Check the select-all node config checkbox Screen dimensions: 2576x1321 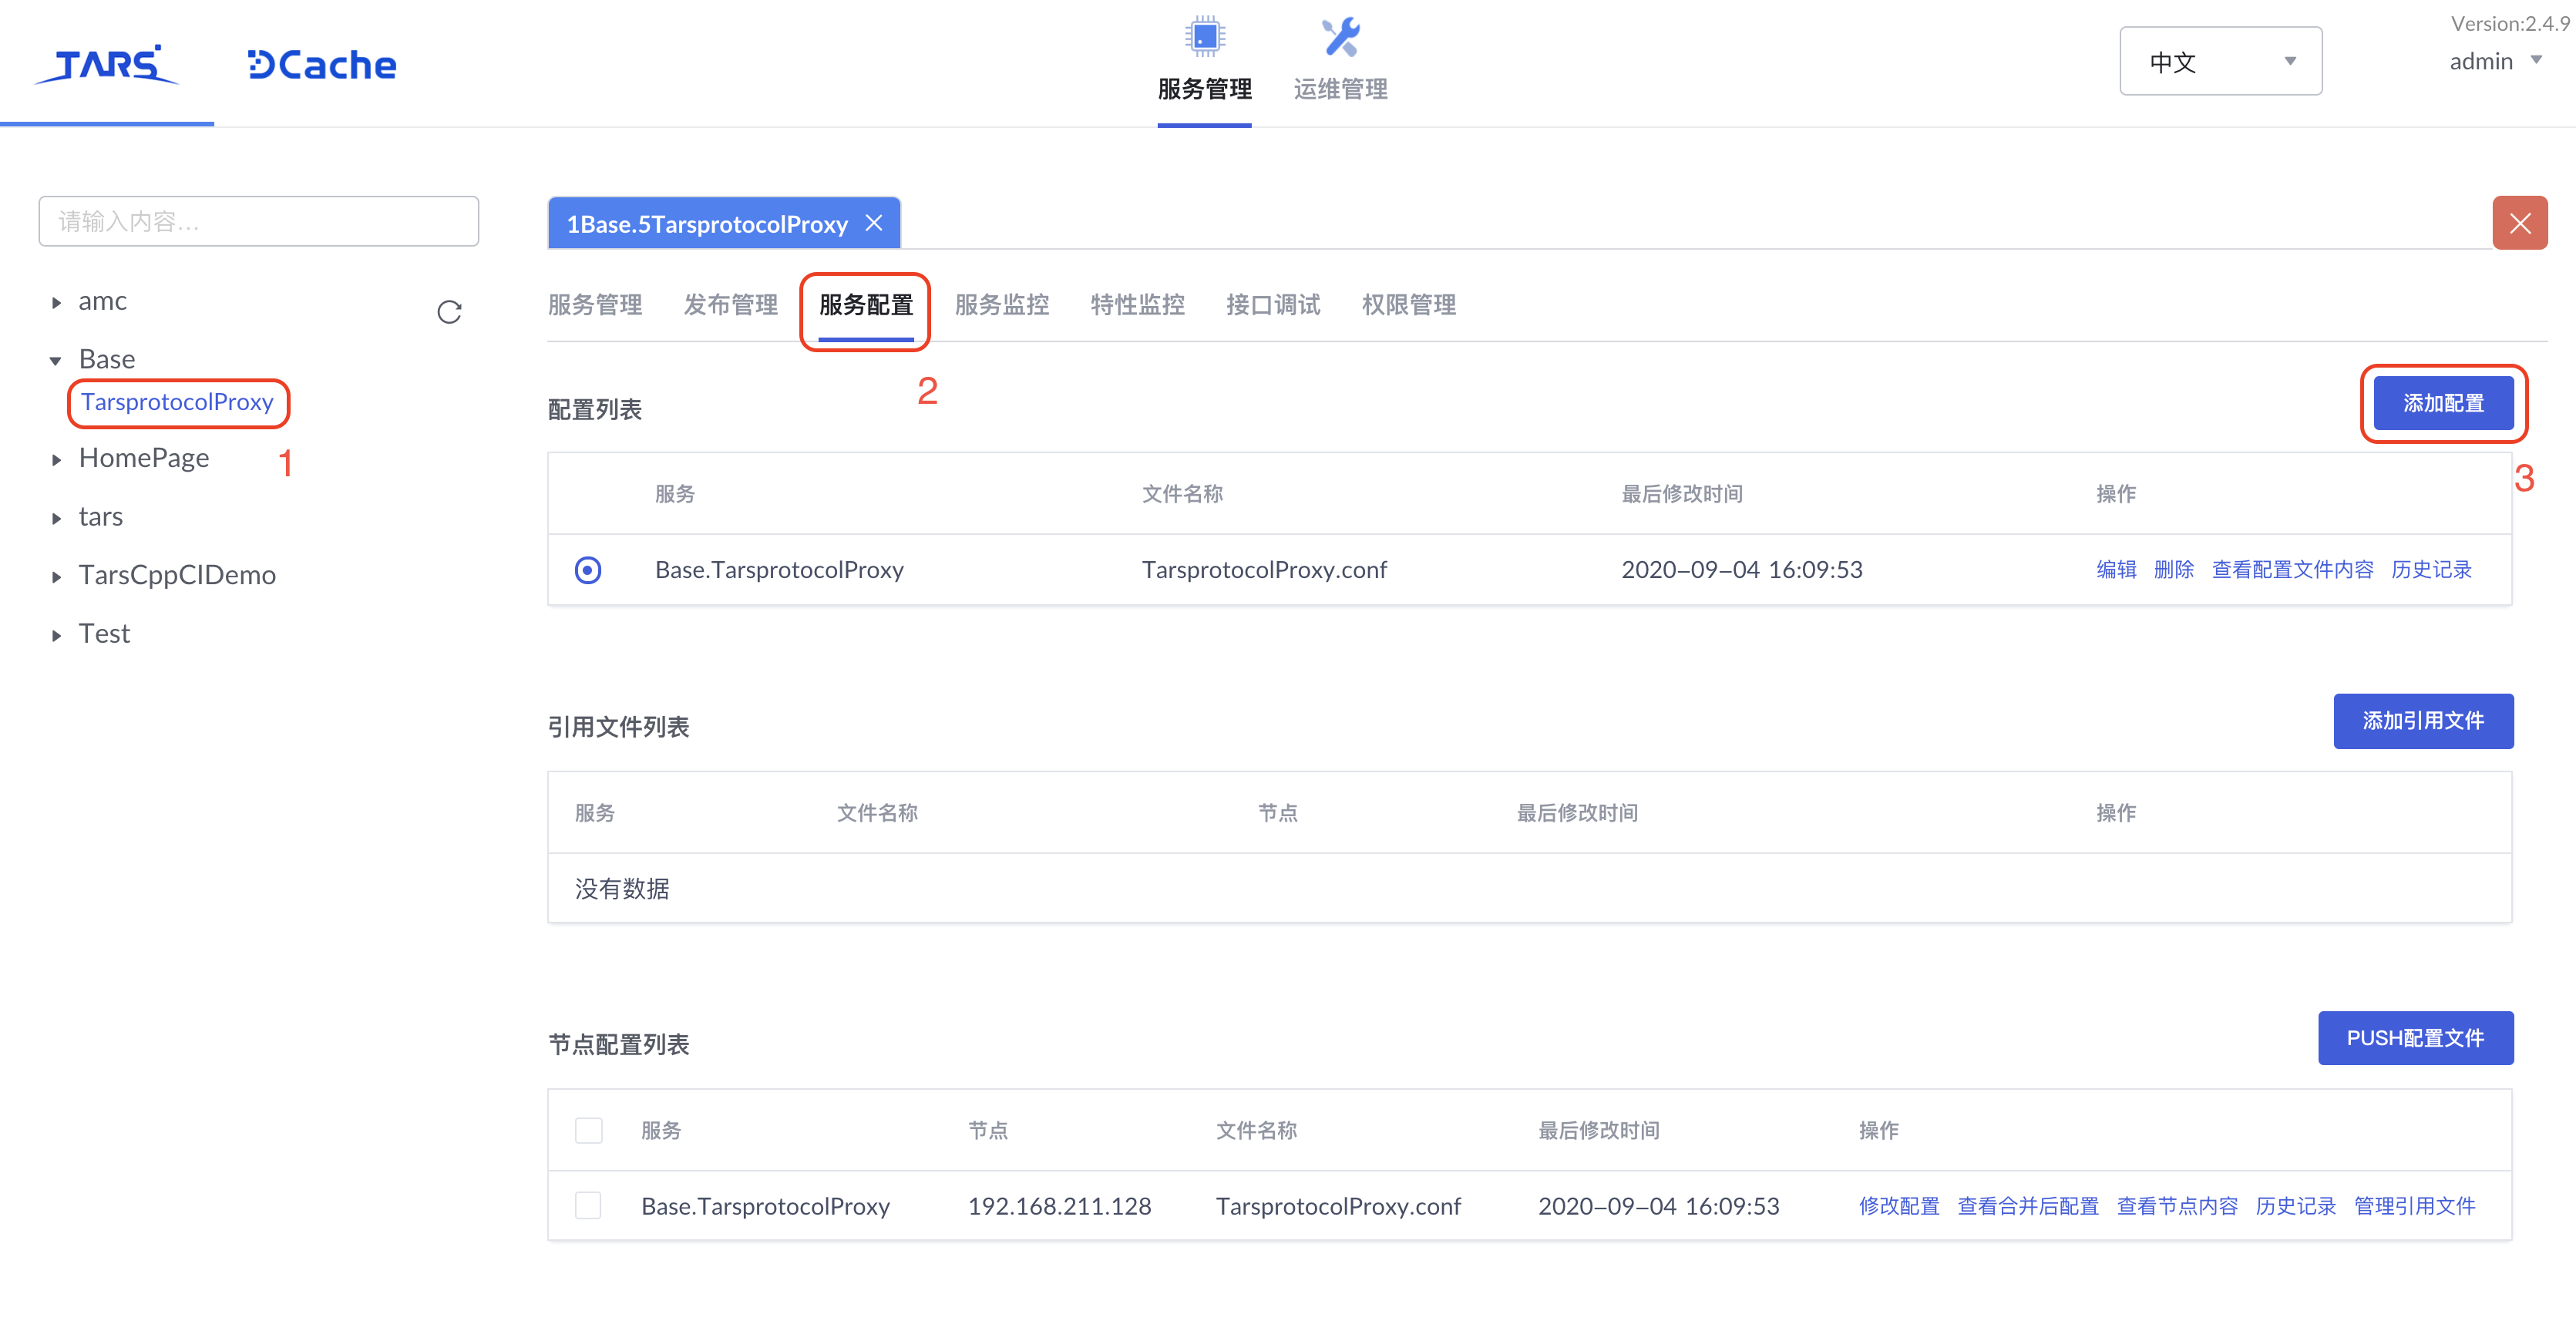(x=588, y=1131)
